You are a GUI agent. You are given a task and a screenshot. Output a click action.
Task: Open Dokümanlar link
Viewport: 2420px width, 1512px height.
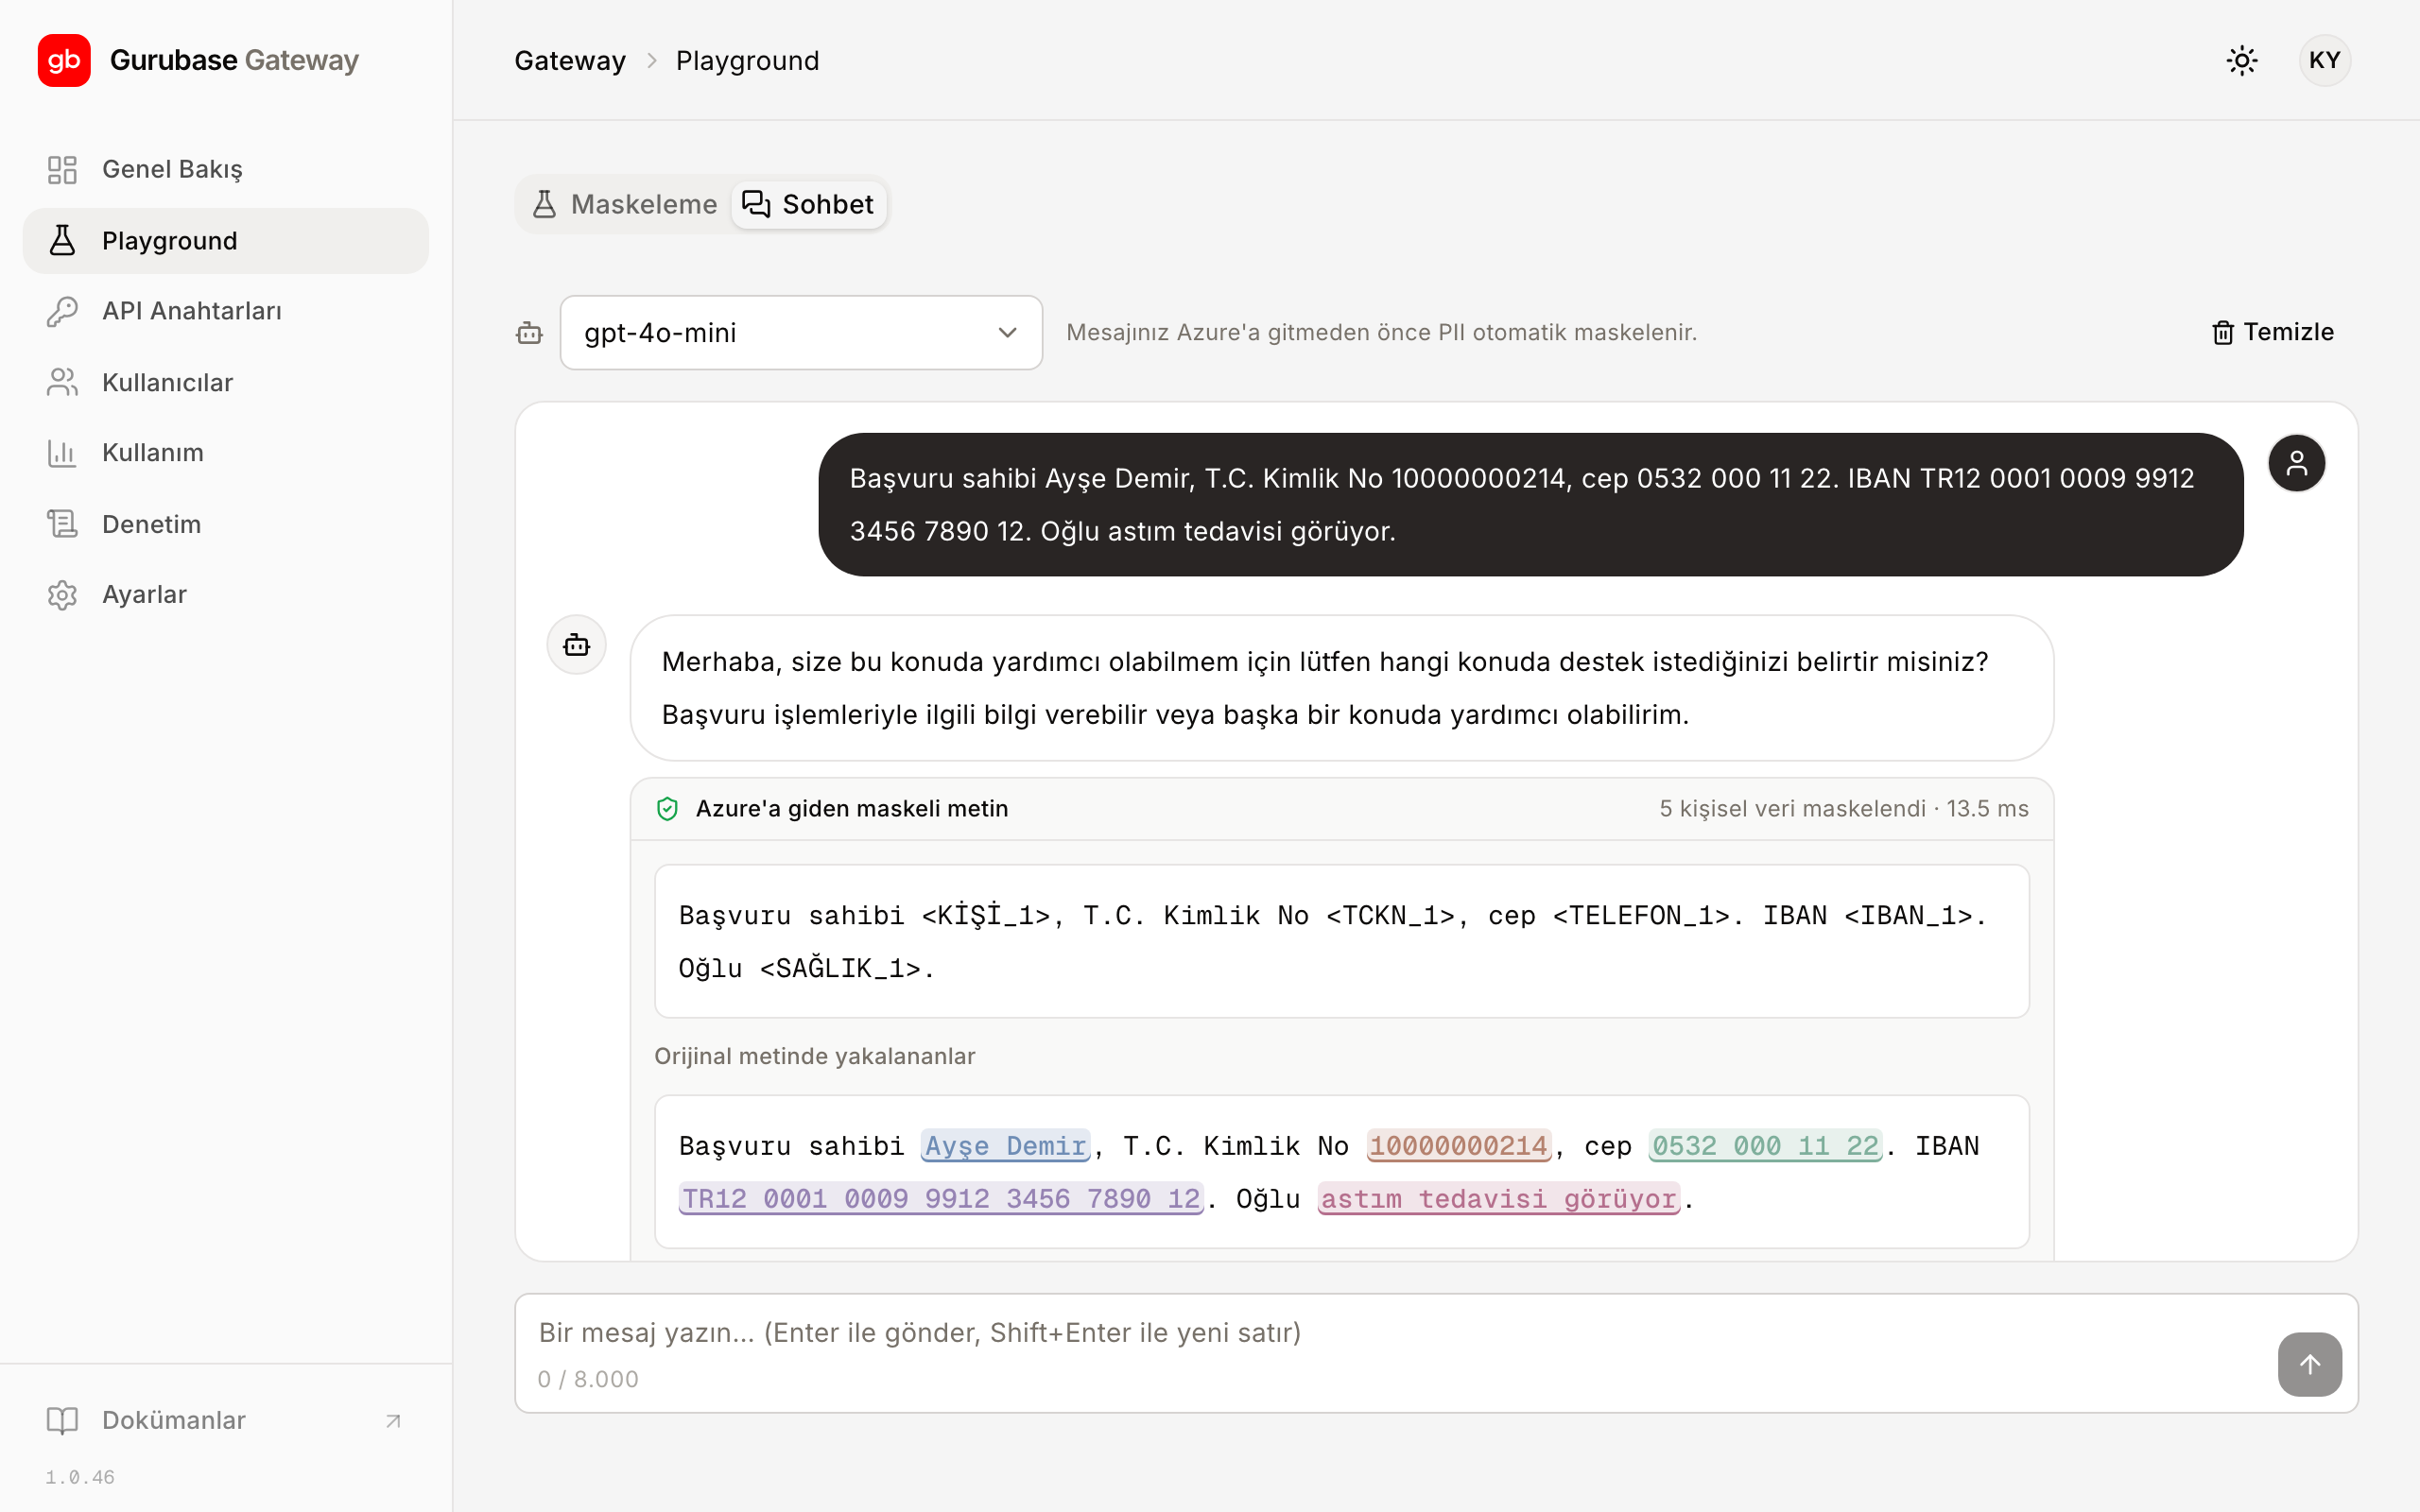coord(226,1420)
